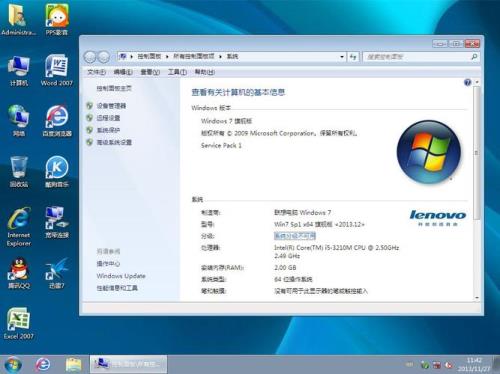Image resolution: width=500 pixels, height=374 pixels.
Task: Launch Internet Explorer from the taskbar
Action: coord(43,364)
